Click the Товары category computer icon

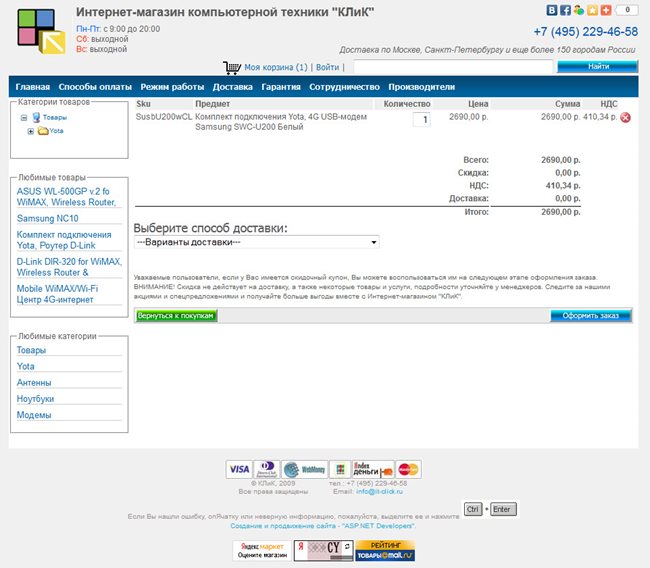(36, 117)
